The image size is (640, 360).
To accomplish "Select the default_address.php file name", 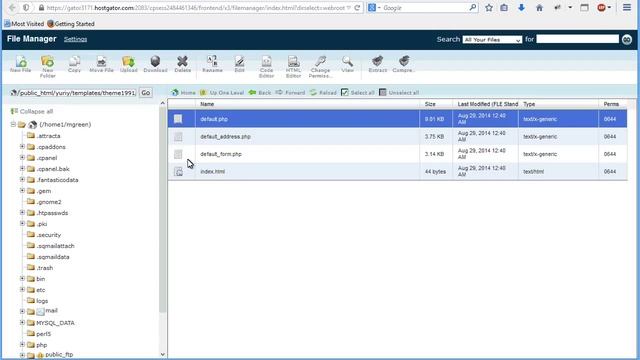I will [225, 137].
